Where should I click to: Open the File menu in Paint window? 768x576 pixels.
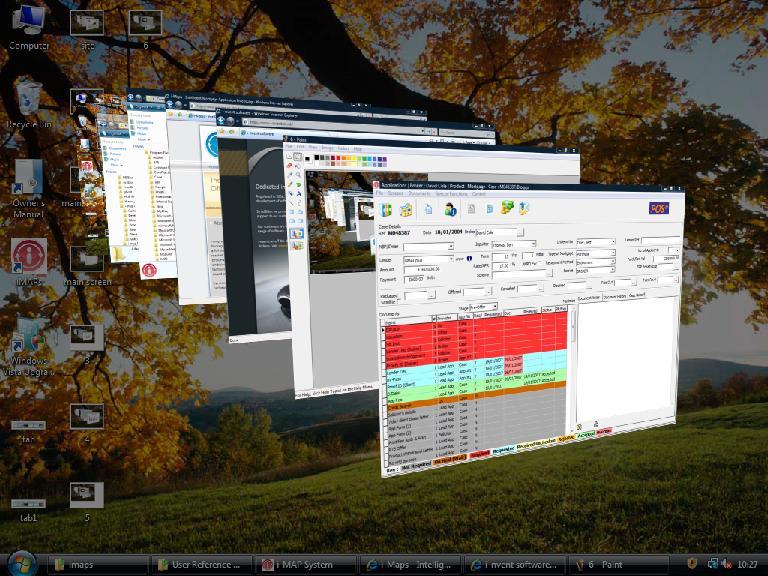(289, 146)
